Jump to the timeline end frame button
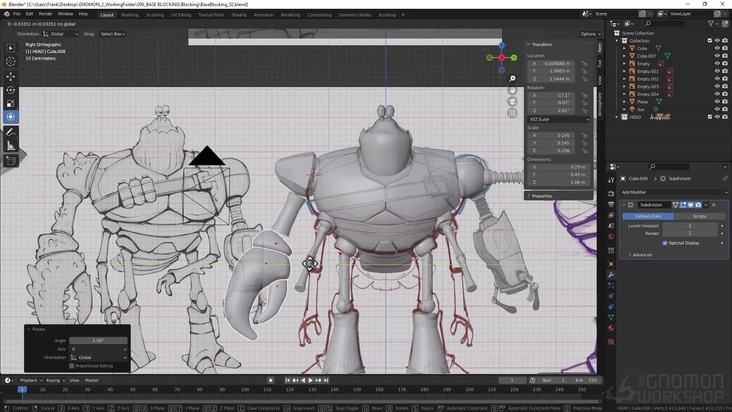Viewport: 732px width, 412px height. [326, 380]
